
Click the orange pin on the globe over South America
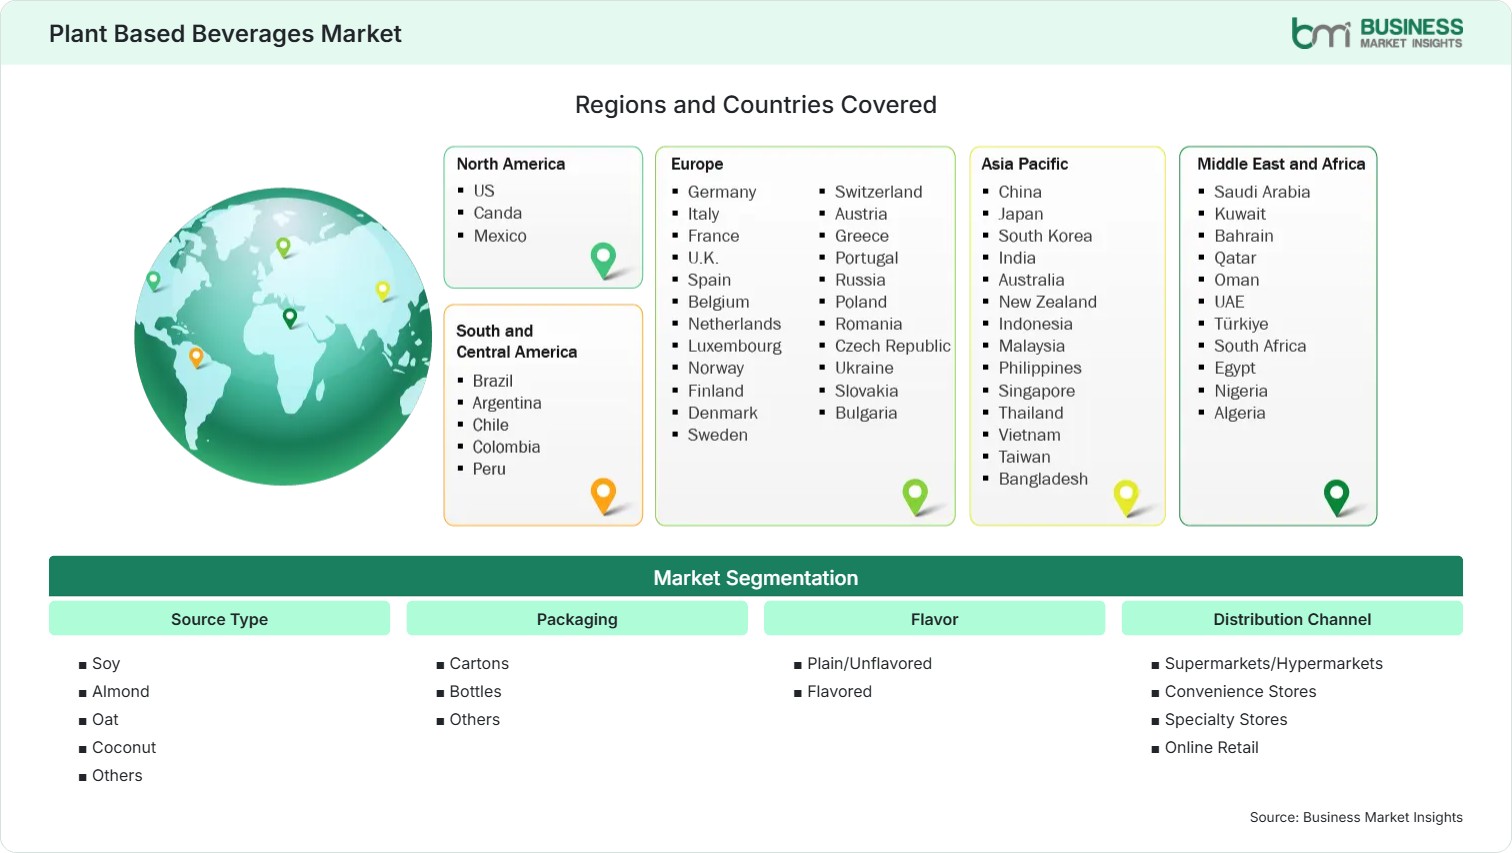click(x=196, y=357)
